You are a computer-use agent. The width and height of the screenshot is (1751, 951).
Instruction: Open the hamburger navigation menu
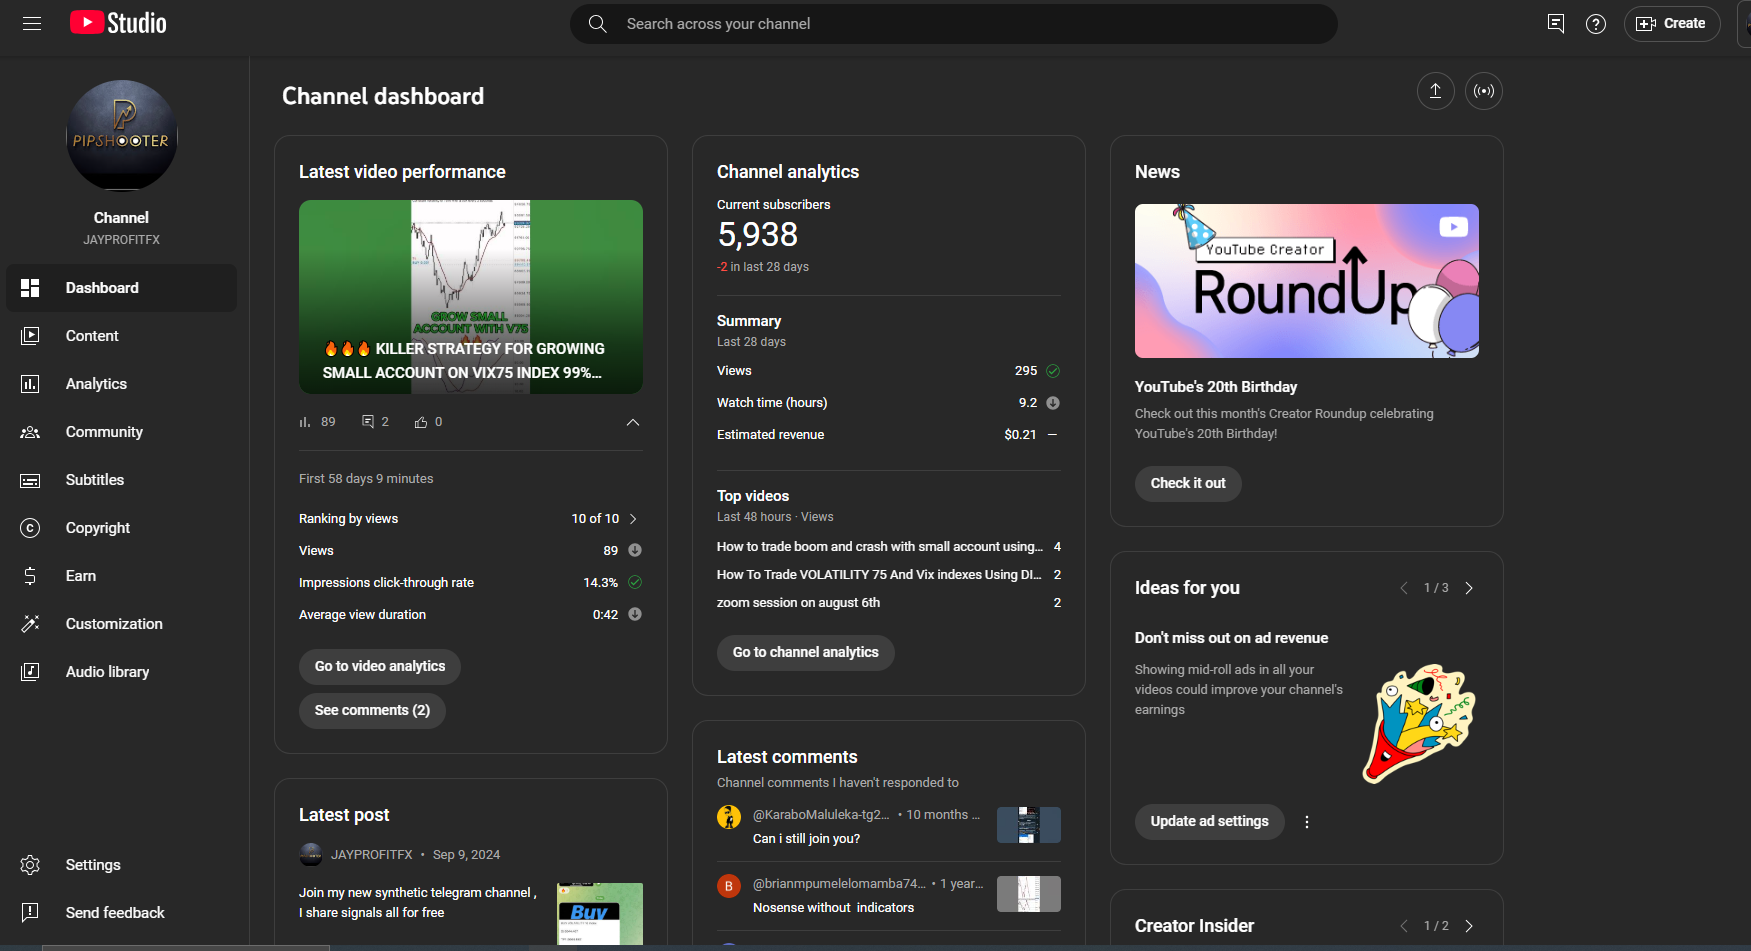pos(32,23)
